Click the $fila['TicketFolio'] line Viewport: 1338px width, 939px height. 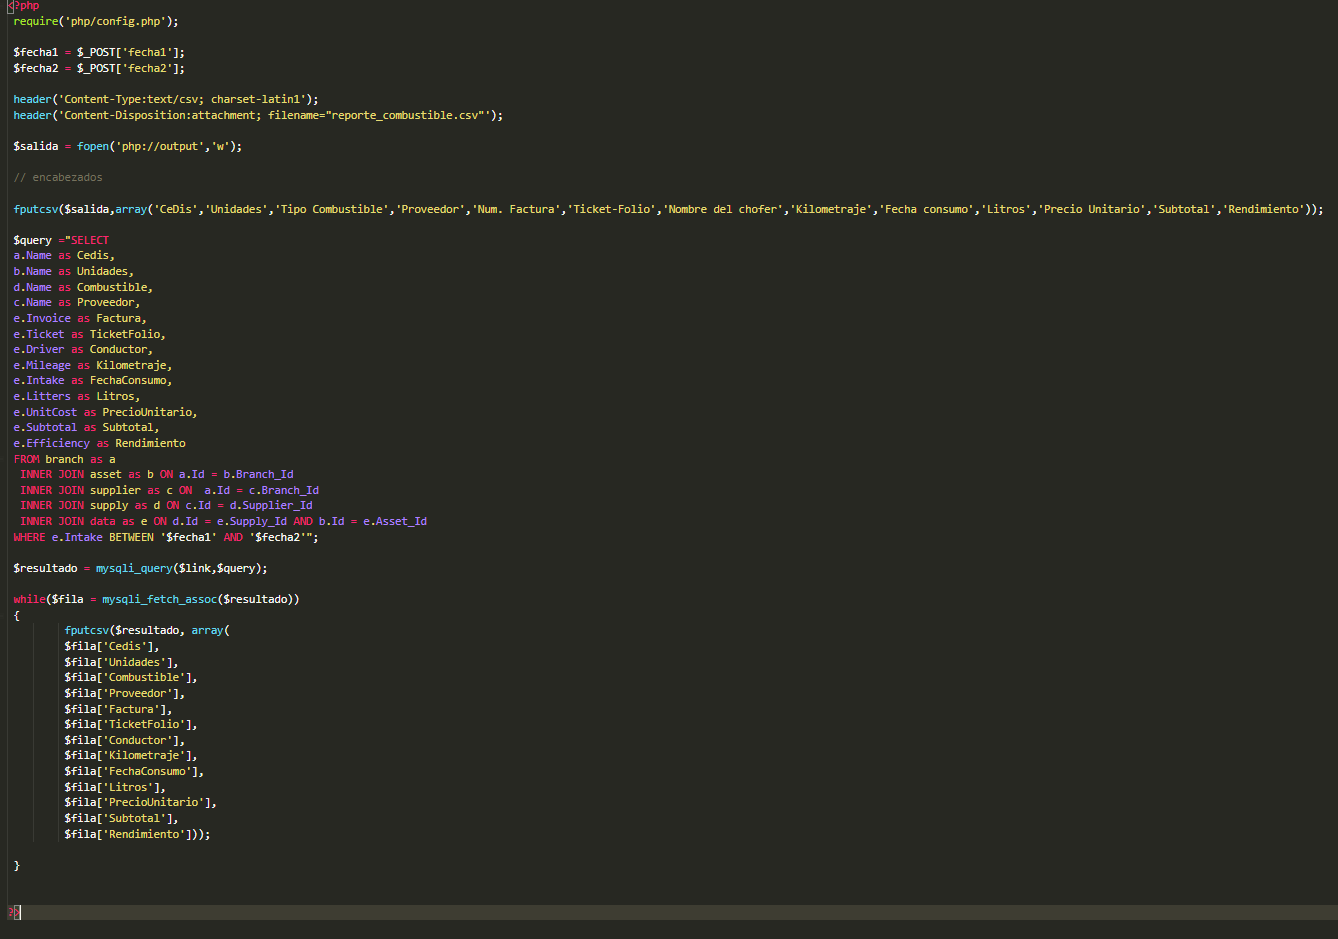(131, 724)
